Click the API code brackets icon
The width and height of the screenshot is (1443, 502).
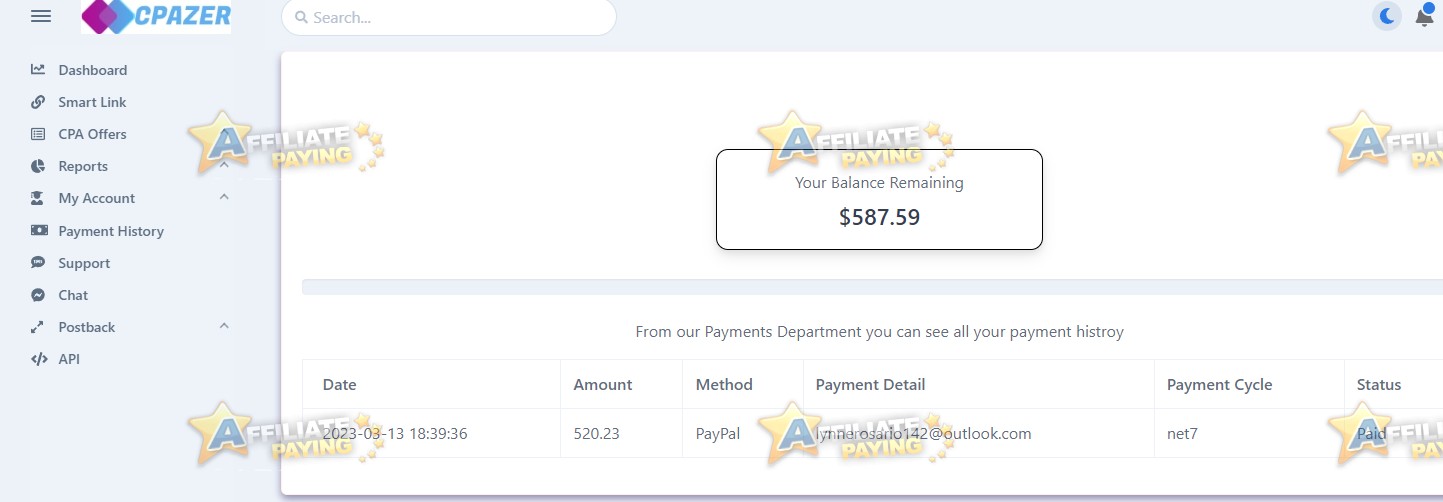click(38, 359)
